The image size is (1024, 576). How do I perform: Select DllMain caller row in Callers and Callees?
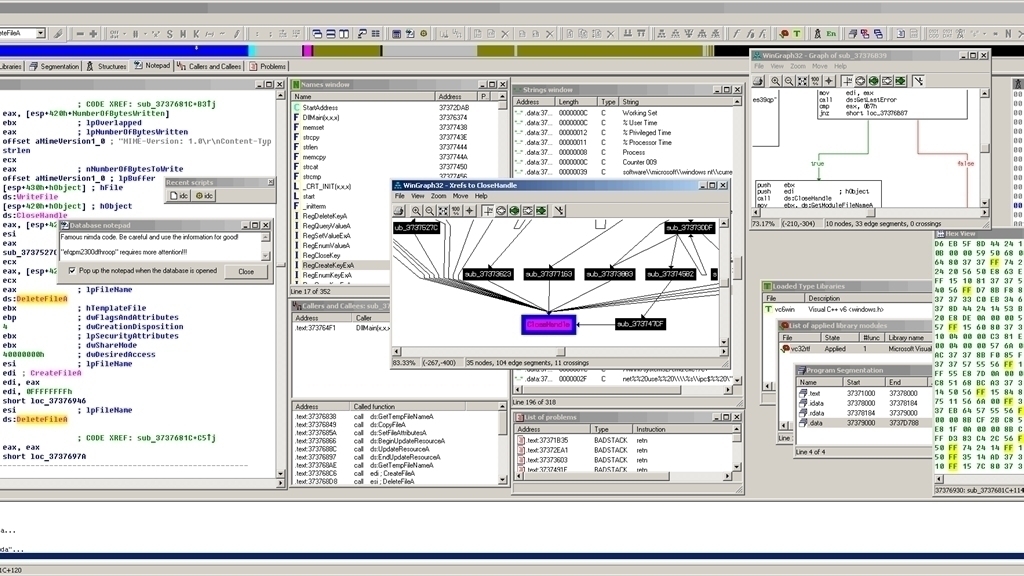(x=341, y=328)
